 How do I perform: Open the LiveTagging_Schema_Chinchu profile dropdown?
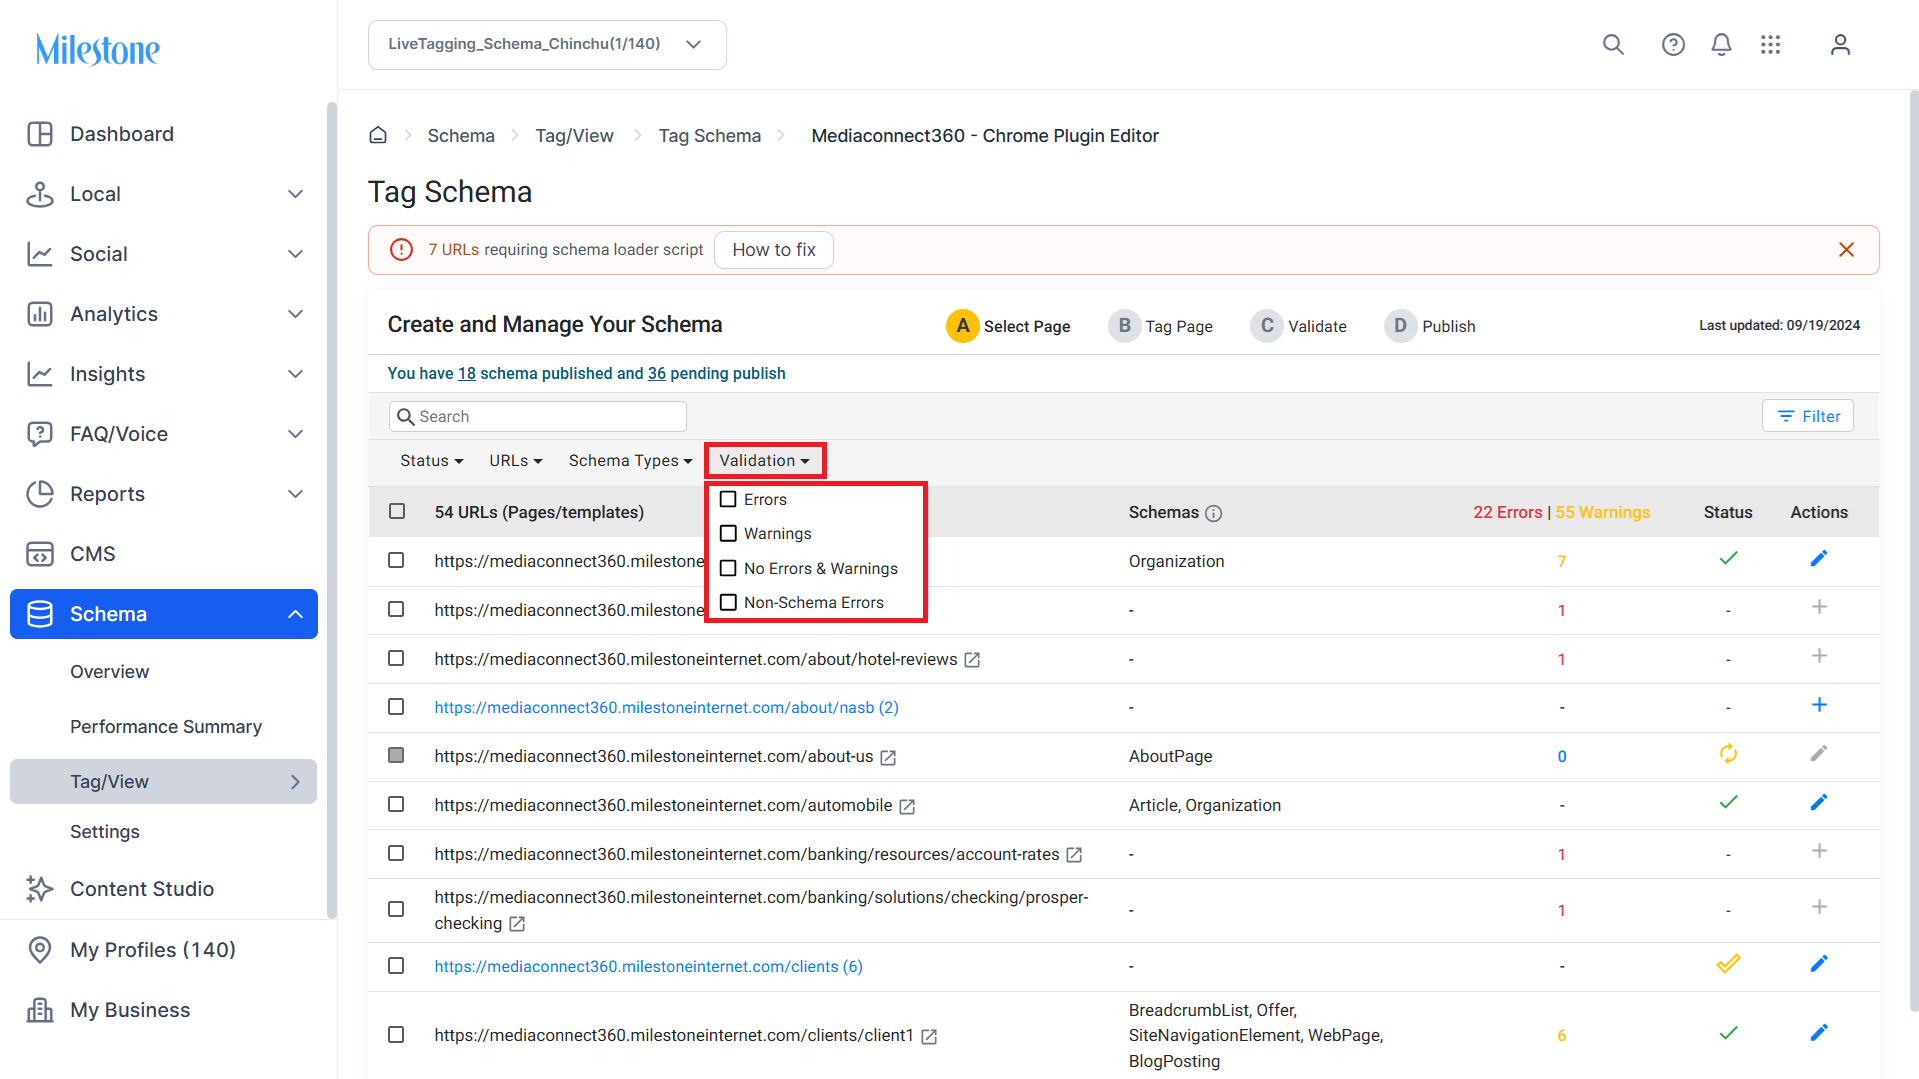[547, 45]
